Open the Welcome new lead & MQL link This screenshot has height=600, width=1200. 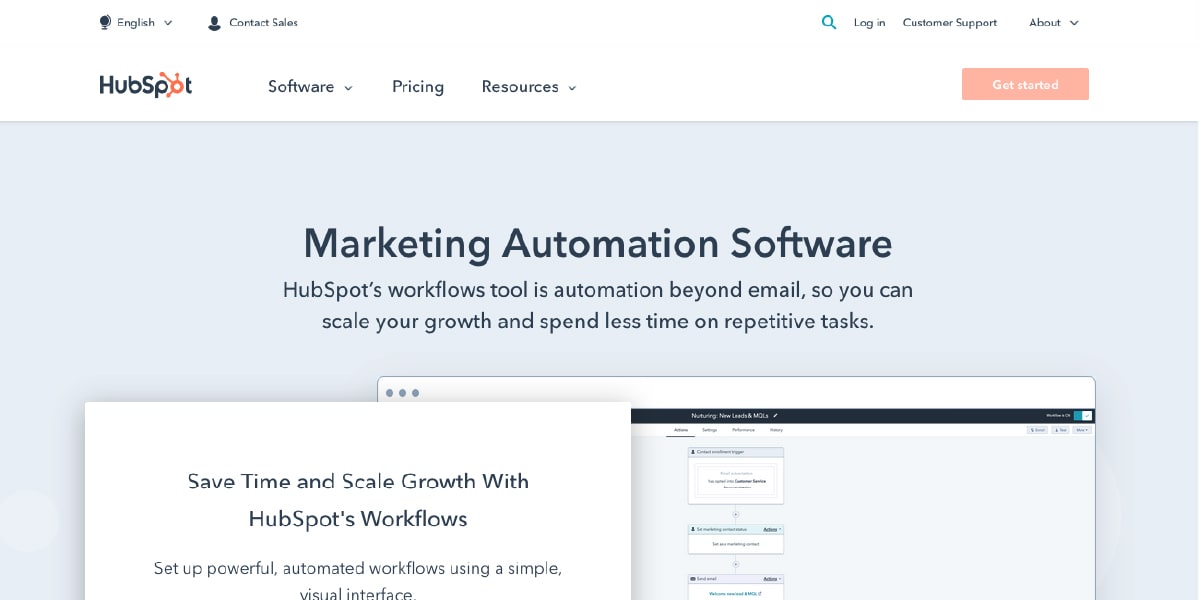click(735, 594)
